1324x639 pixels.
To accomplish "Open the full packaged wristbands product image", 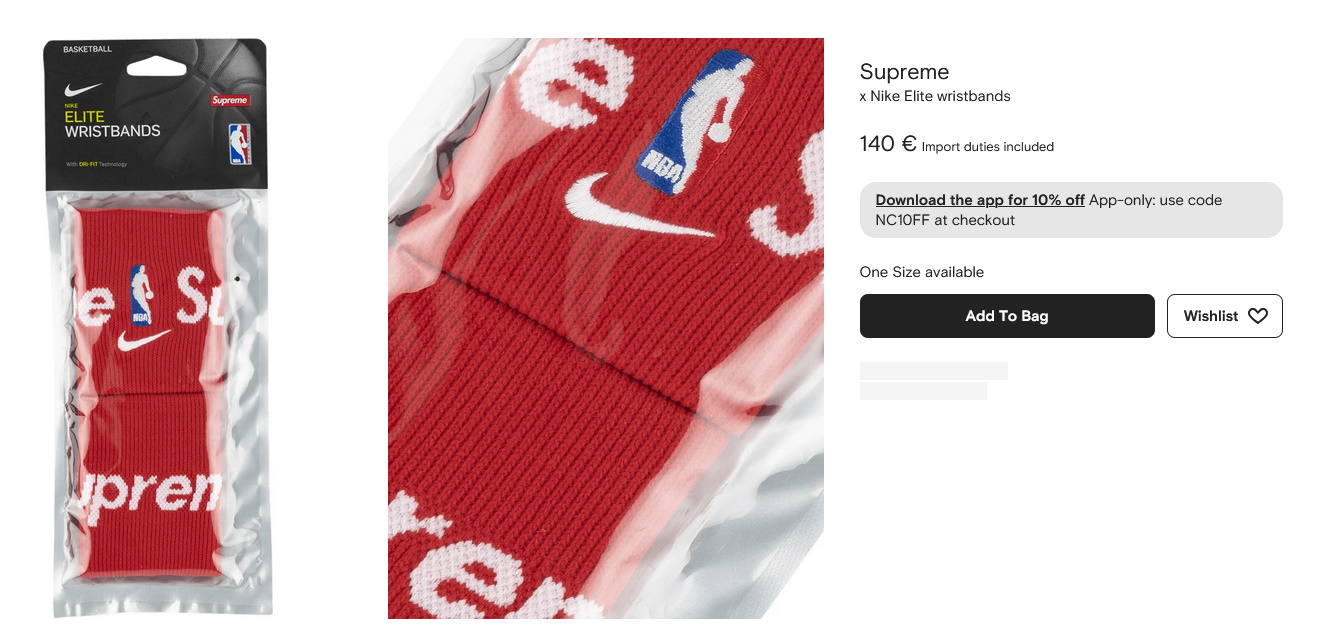I will pos(158,328).
